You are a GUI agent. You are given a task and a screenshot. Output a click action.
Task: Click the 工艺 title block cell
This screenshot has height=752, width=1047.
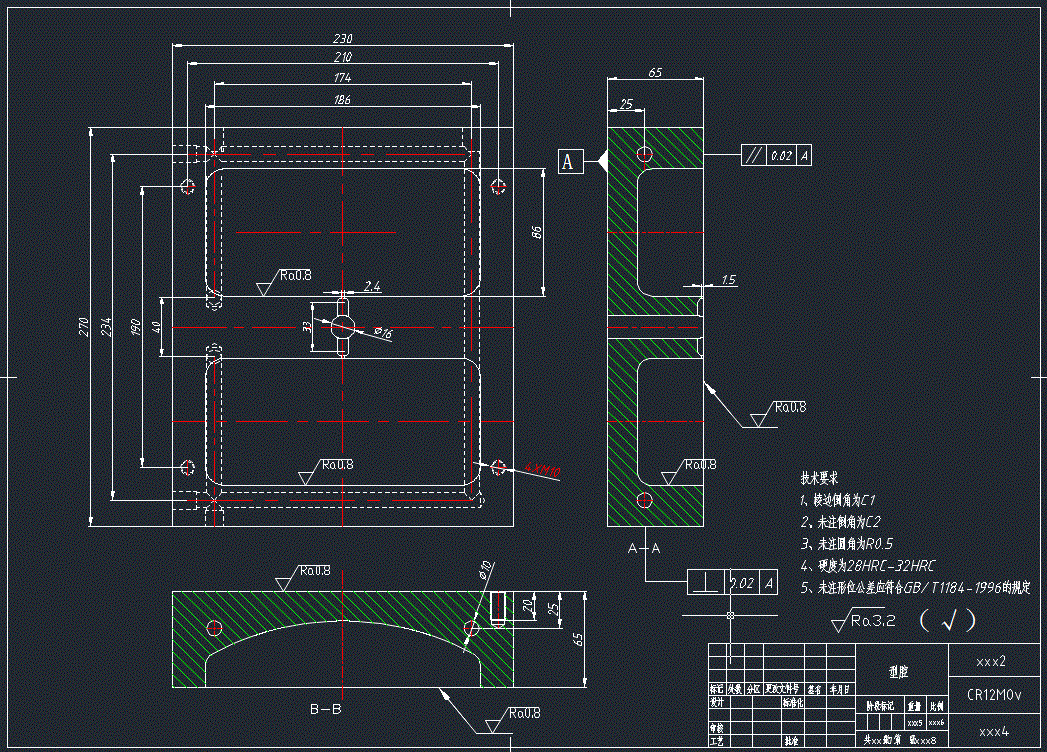tap(717, 741)
